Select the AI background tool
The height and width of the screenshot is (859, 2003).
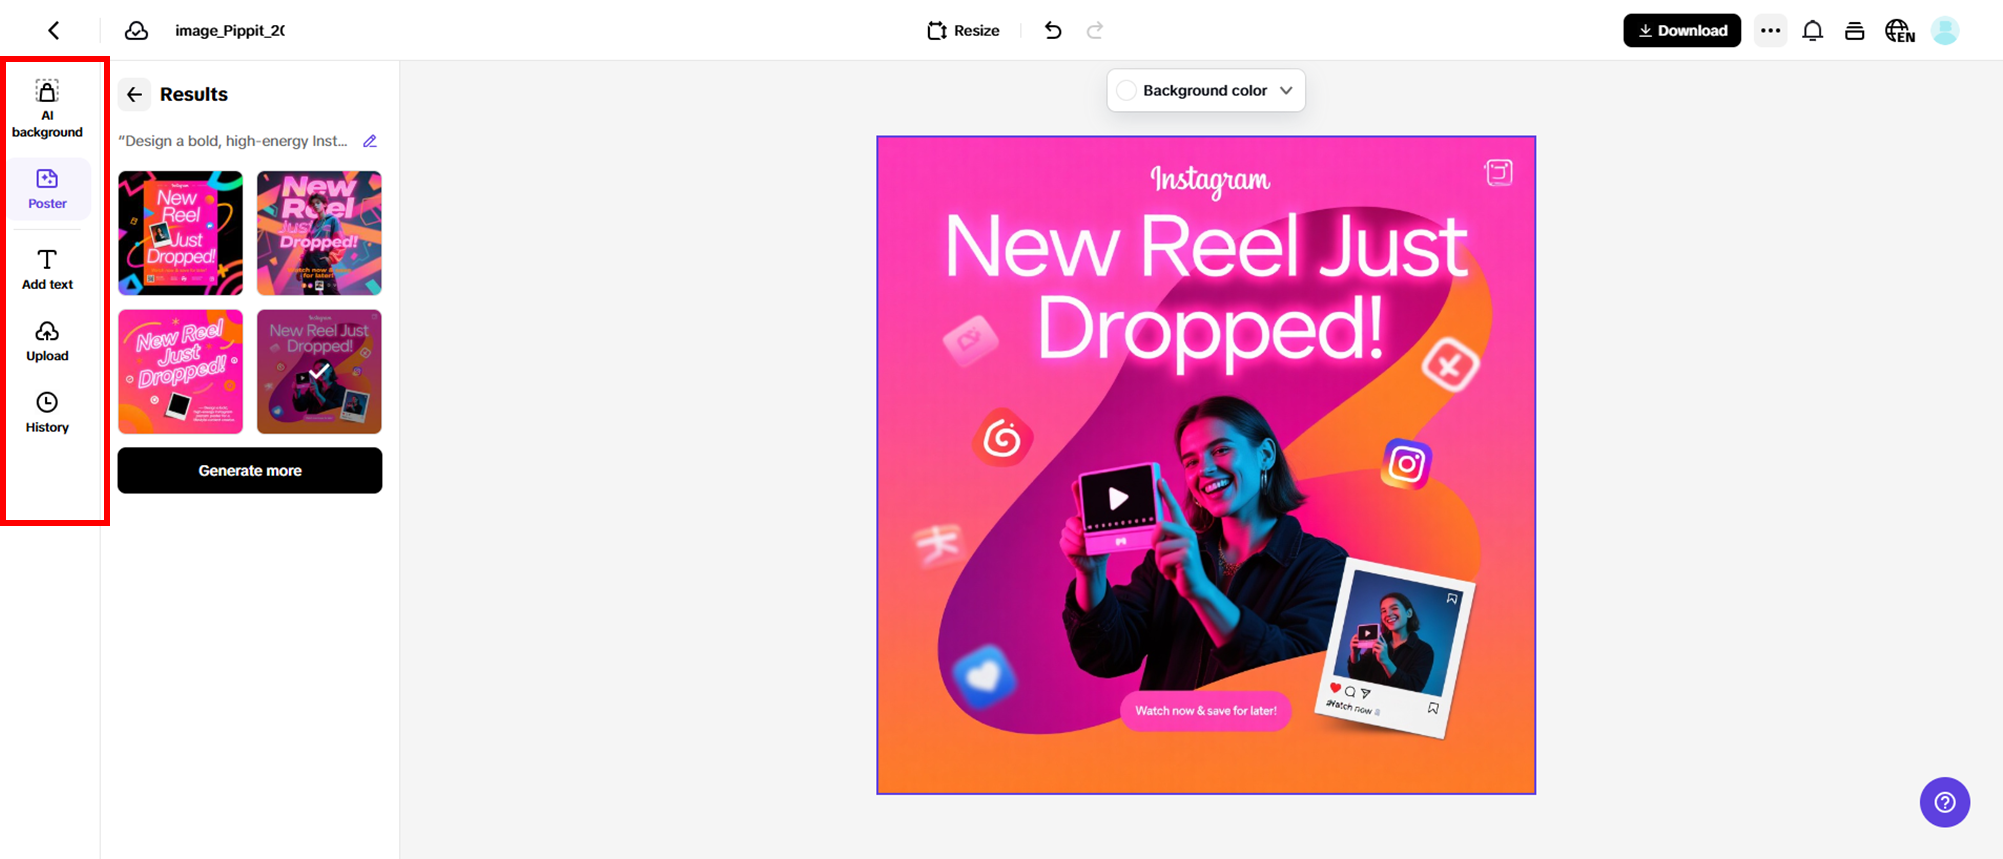(x=47, y=109)
